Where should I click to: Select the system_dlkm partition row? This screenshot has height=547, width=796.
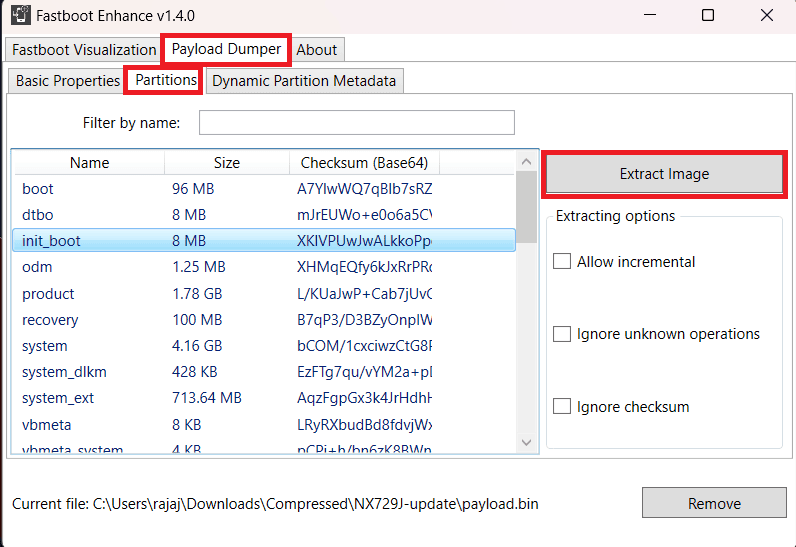pos(264,372)
